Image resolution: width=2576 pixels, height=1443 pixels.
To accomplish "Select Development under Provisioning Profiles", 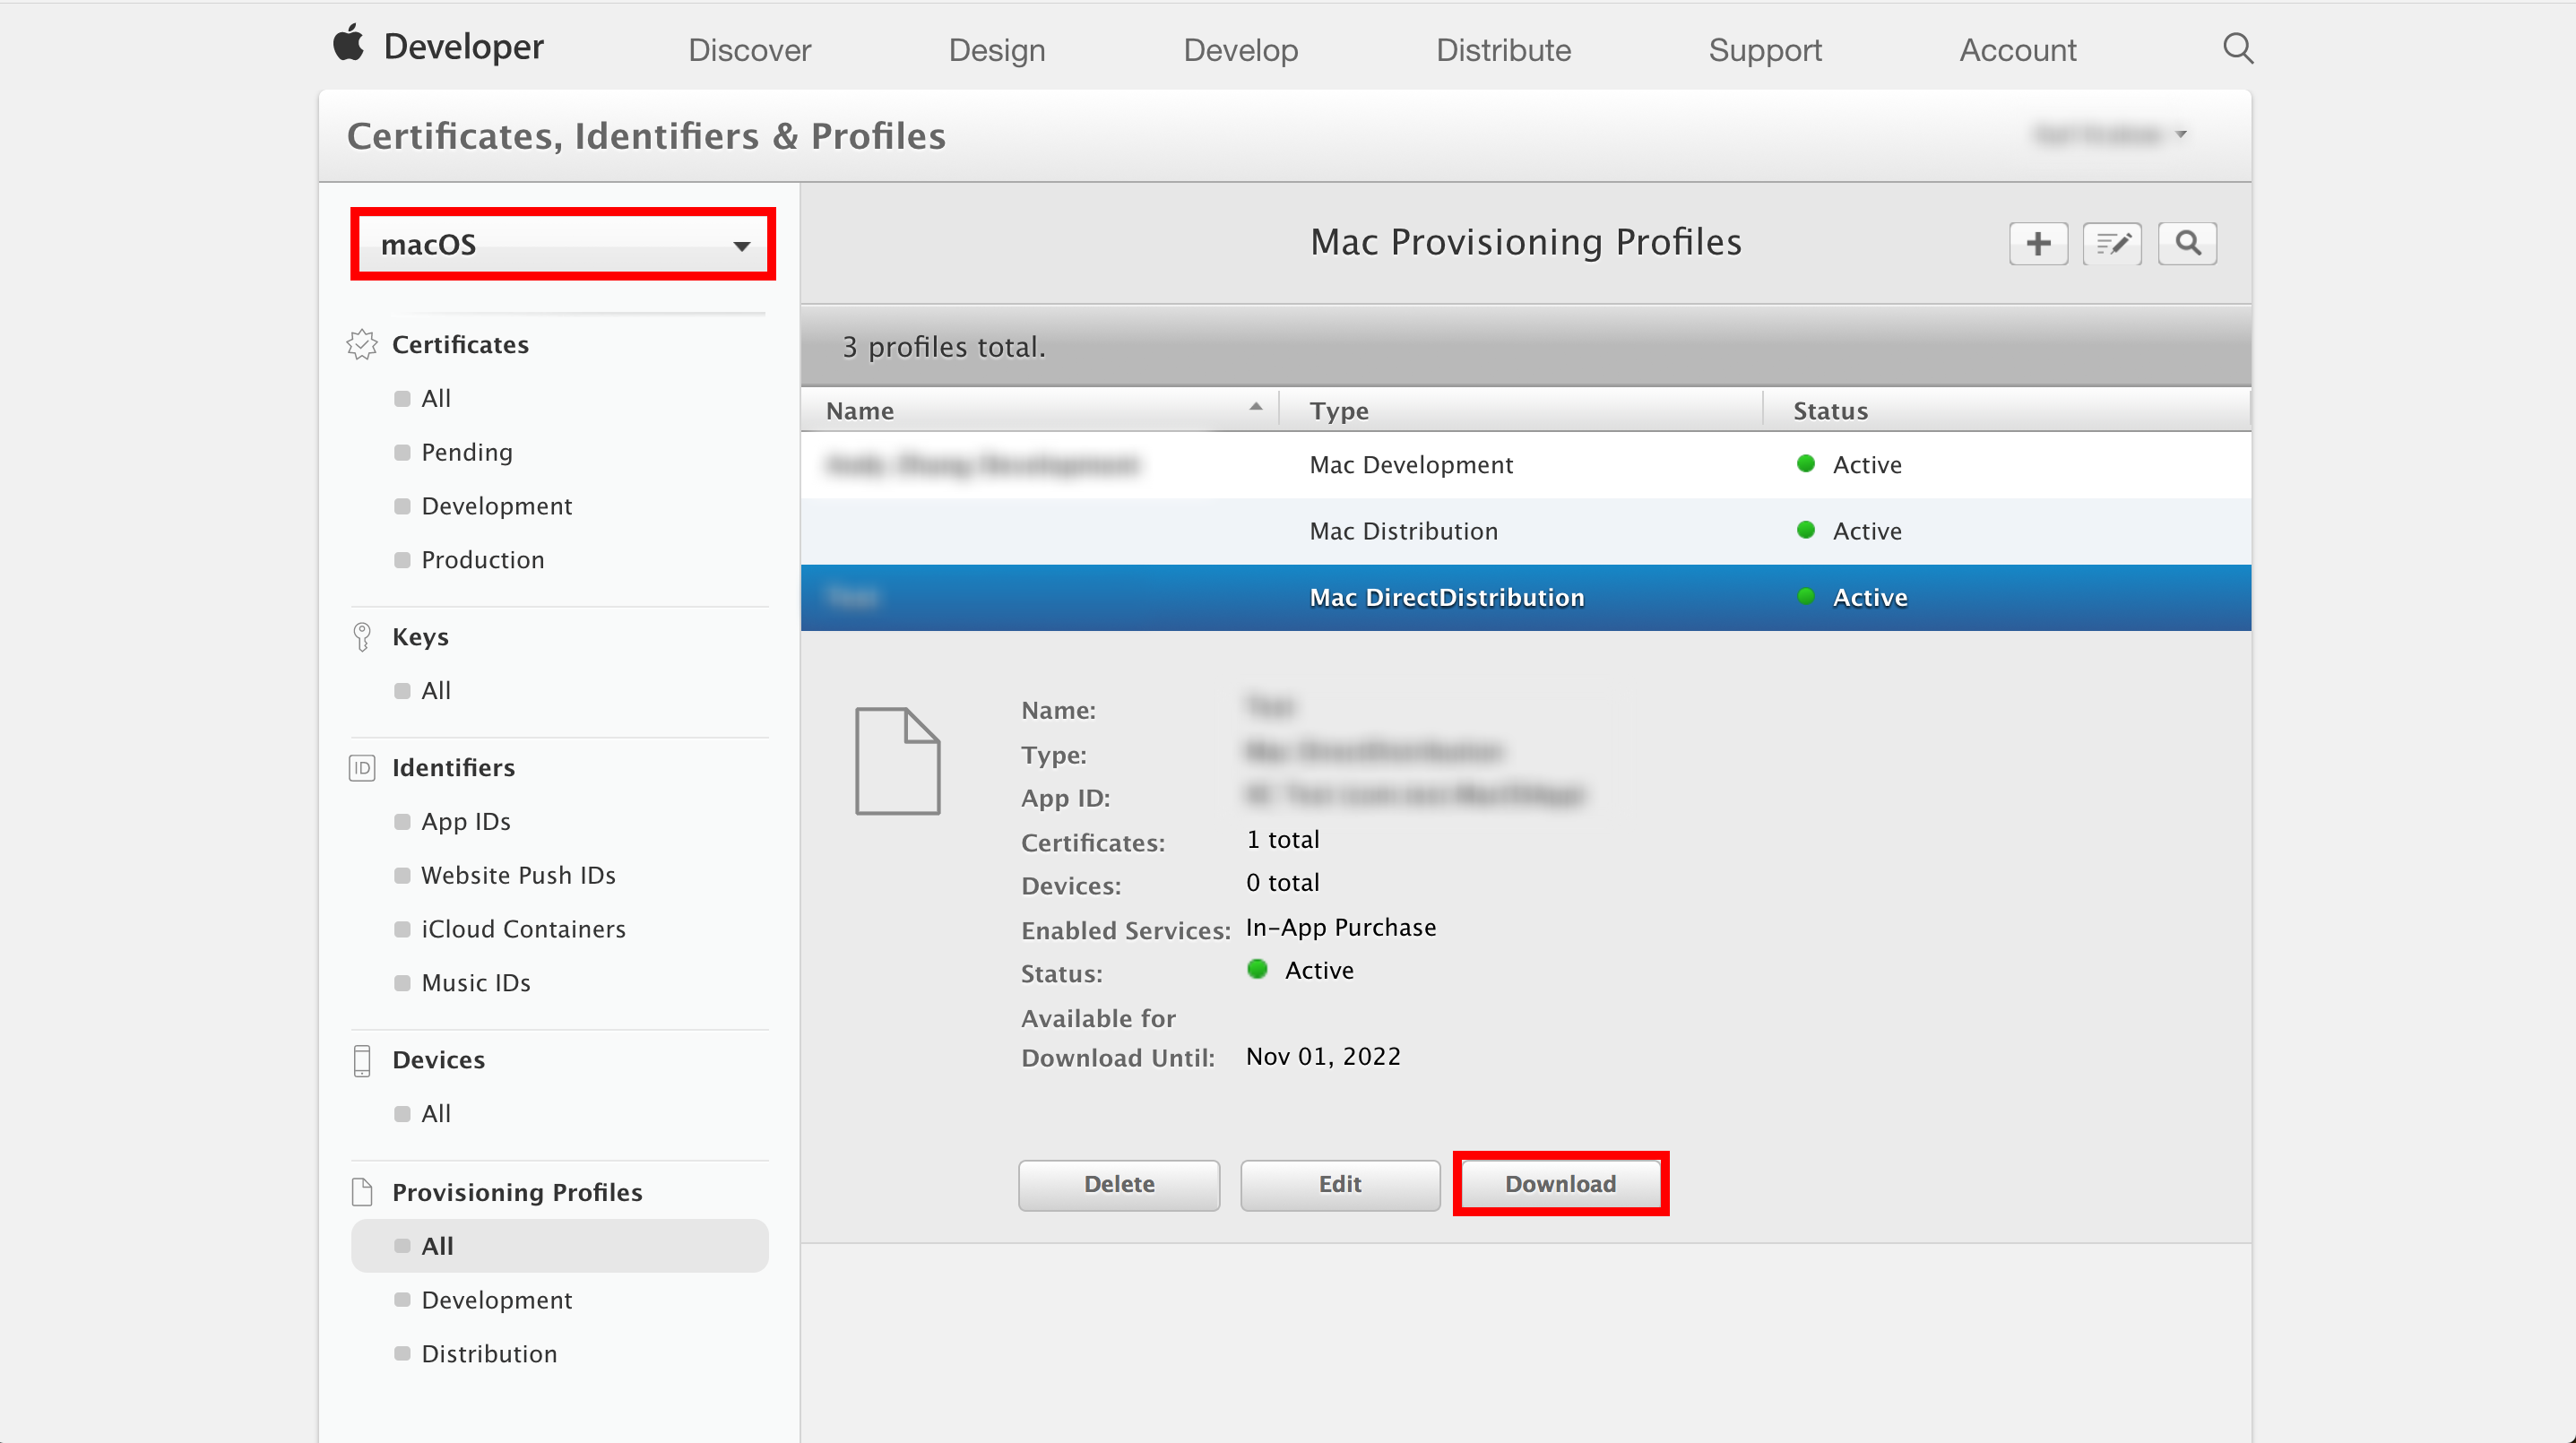I will tap(496, 1298).
